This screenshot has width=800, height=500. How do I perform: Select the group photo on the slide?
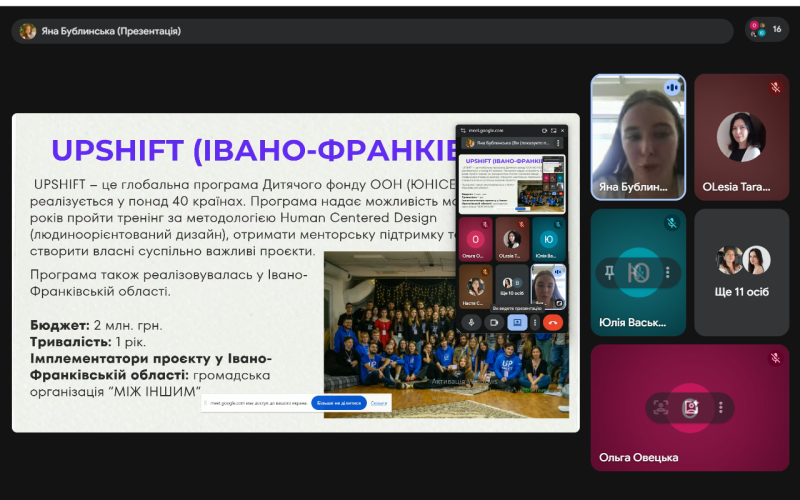click(x=446, y=334)
